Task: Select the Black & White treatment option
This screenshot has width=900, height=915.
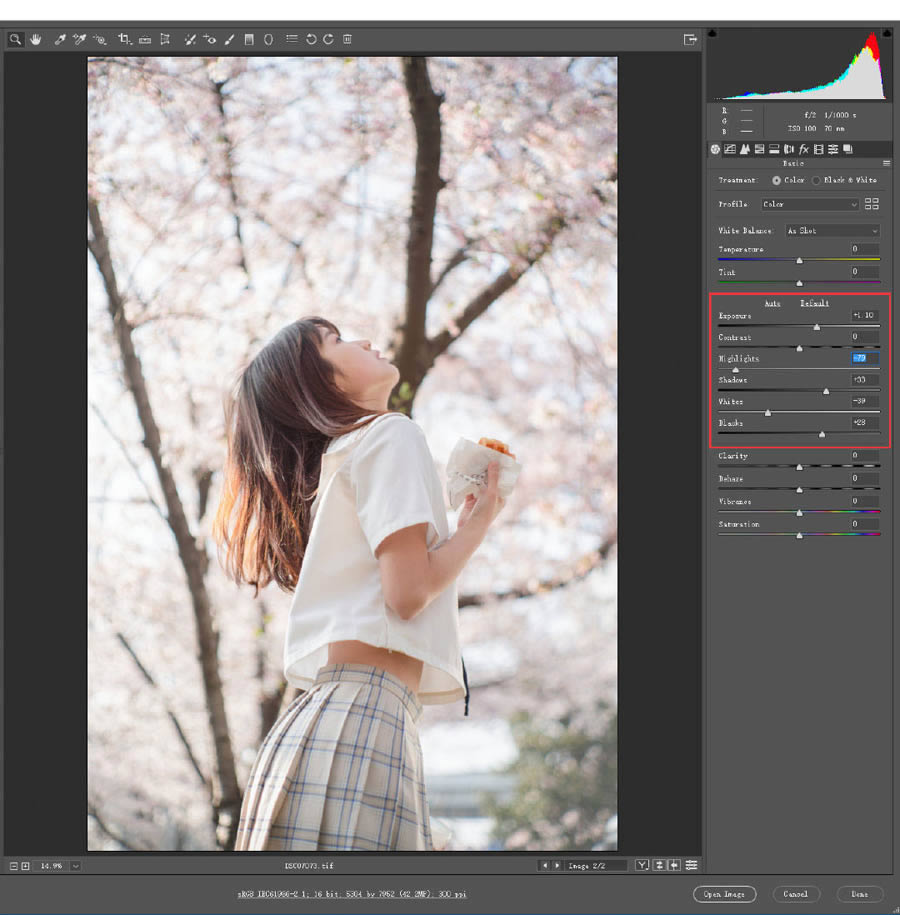Action: click(816, 180)
